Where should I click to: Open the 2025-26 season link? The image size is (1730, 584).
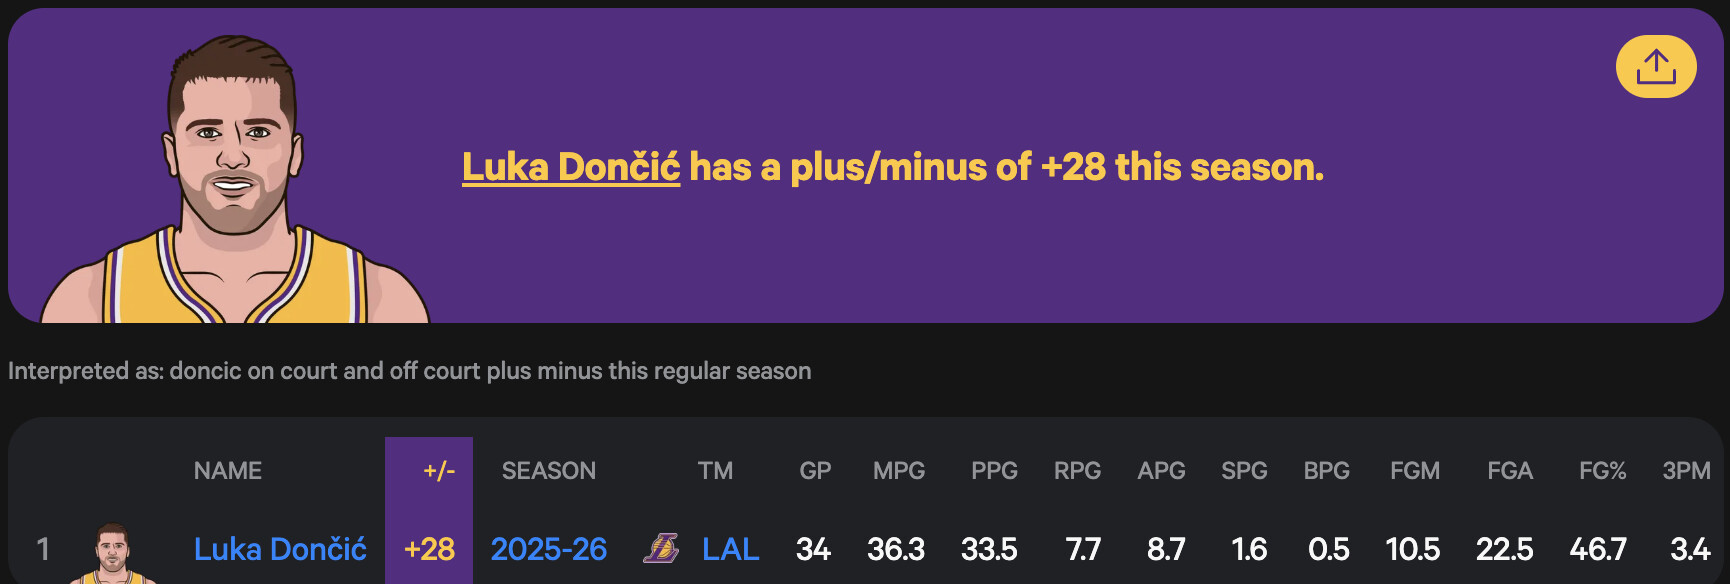(x=549, y=549)
